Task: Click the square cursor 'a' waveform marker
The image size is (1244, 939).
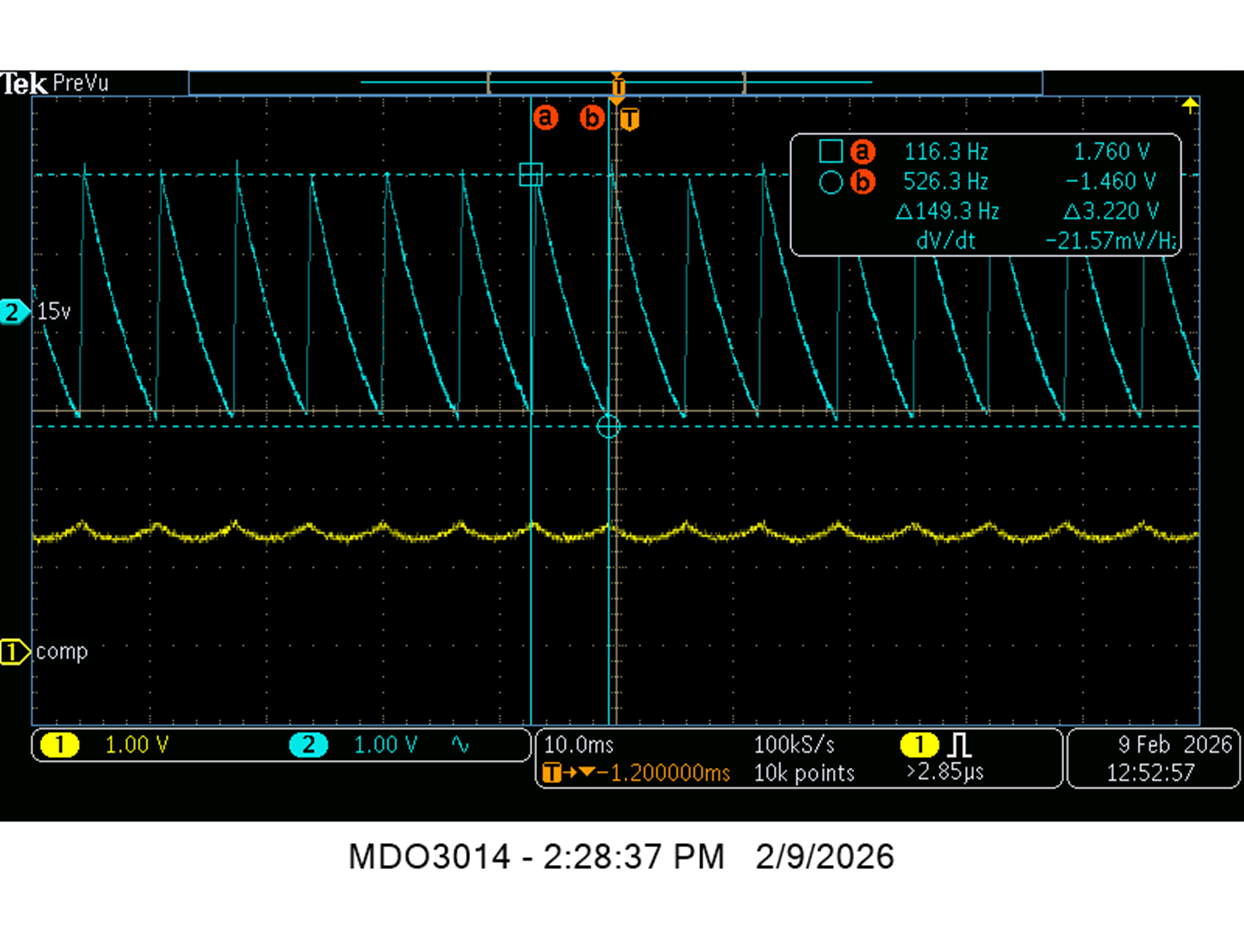Action: point(531,175)
